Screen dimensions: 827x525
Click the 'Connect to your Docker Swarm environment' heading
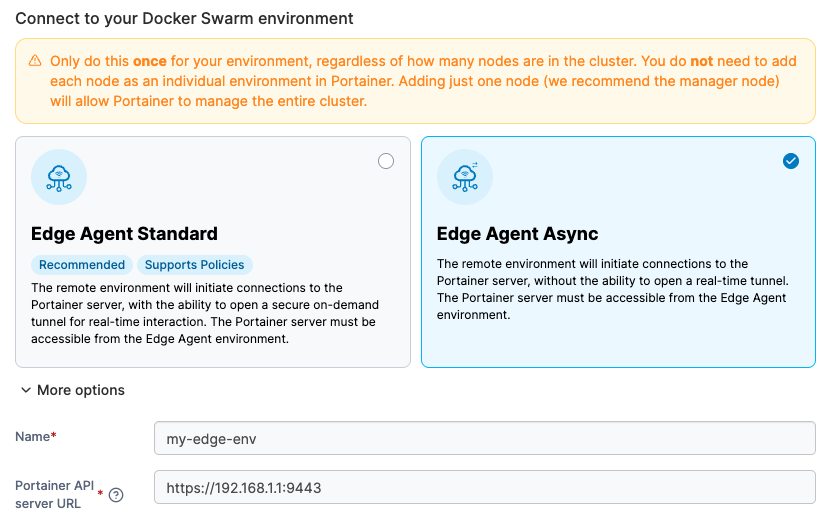pyautogui.click(x=184, y=18)
